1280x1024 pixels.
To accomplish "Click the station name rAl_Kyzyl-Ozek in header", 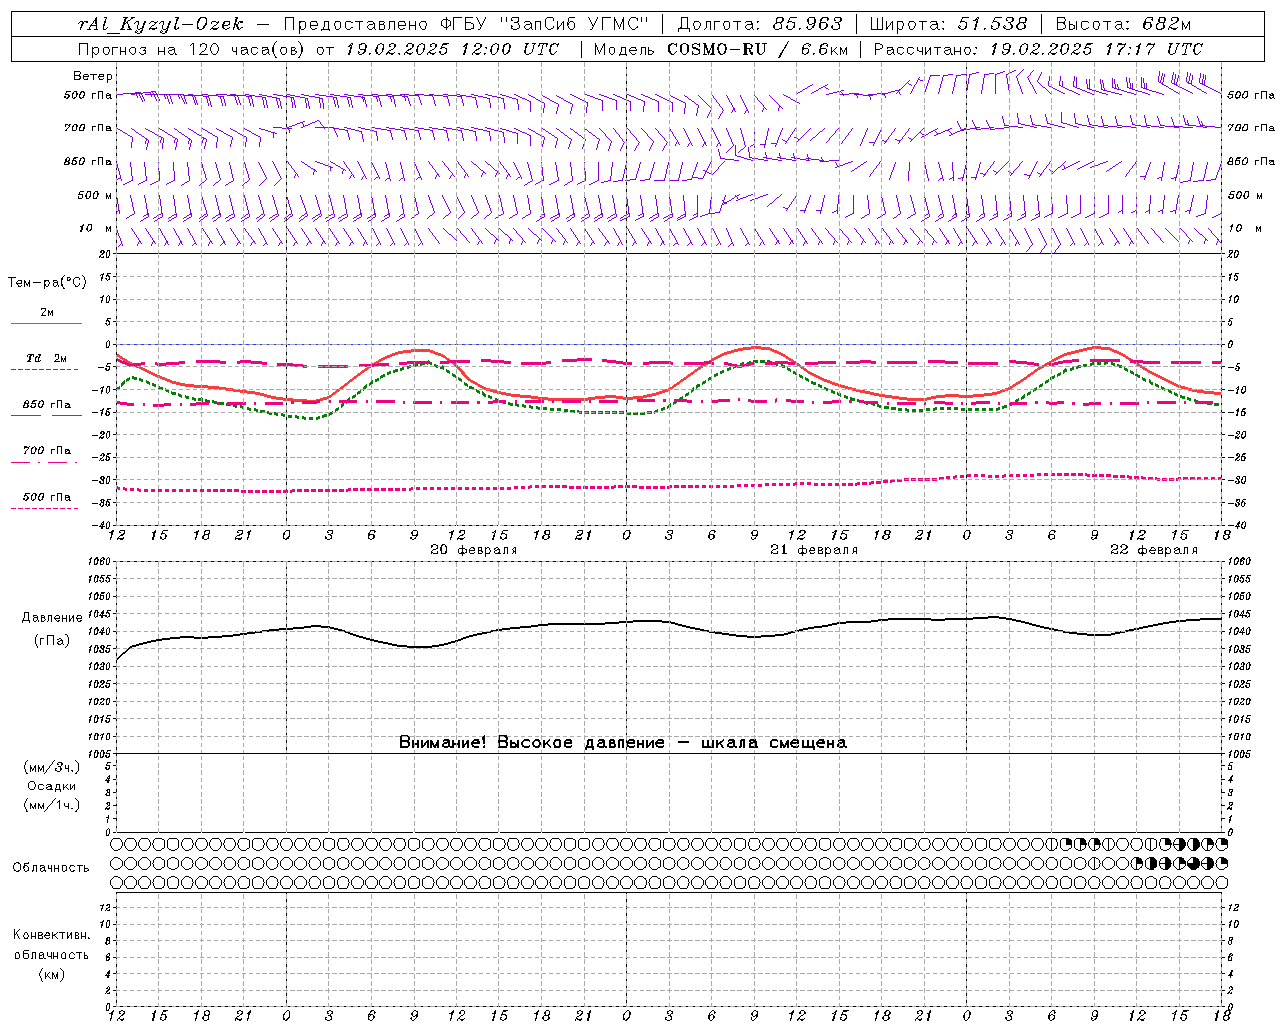I will click(160, 23).
